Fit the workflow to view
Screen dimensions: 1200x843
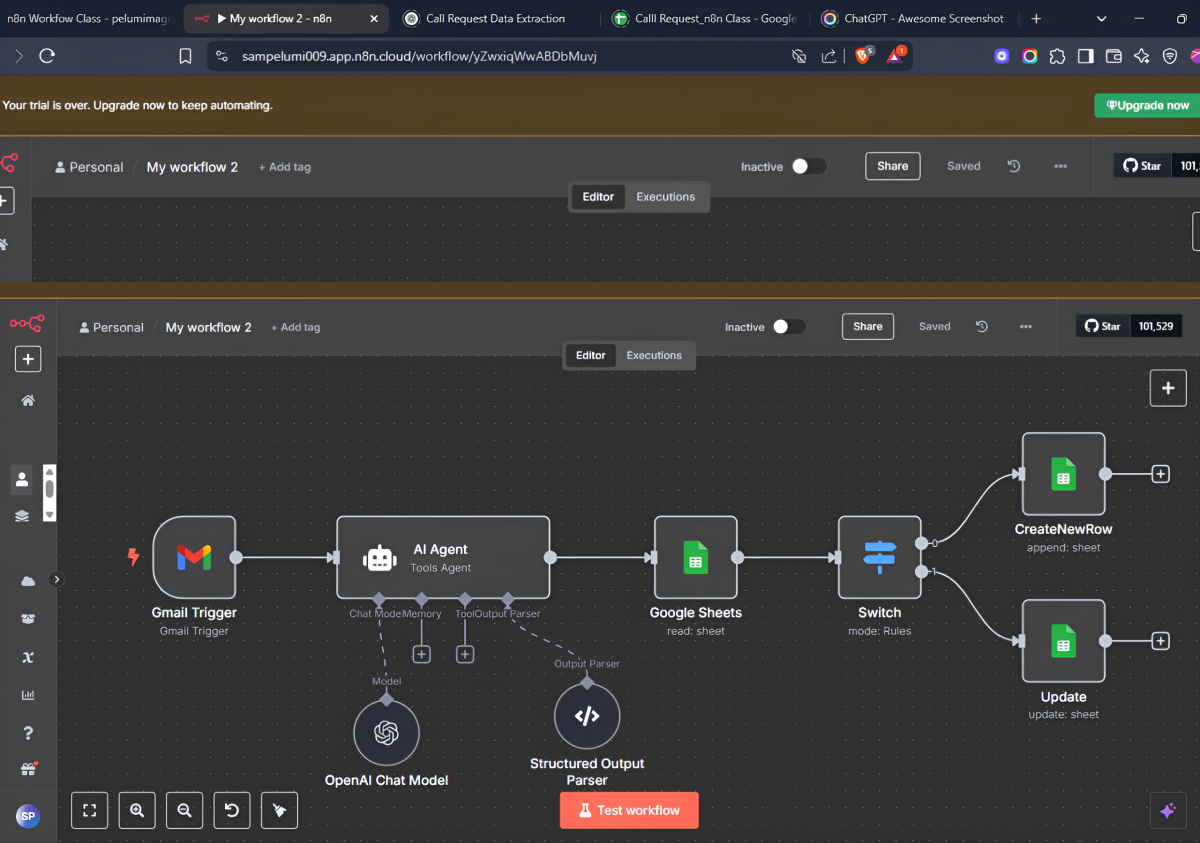click(x=89, y=810)
